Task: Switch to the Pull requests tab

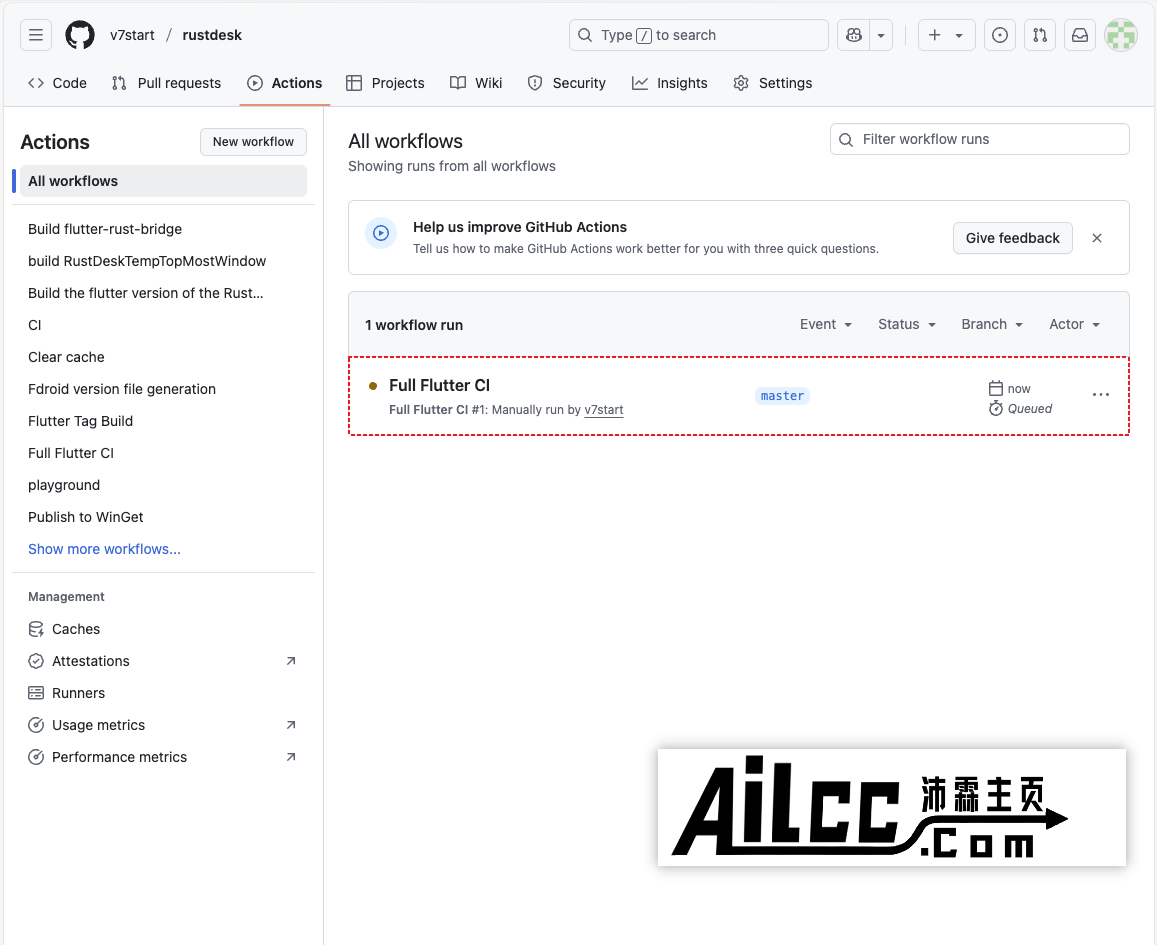Action: 166,83
